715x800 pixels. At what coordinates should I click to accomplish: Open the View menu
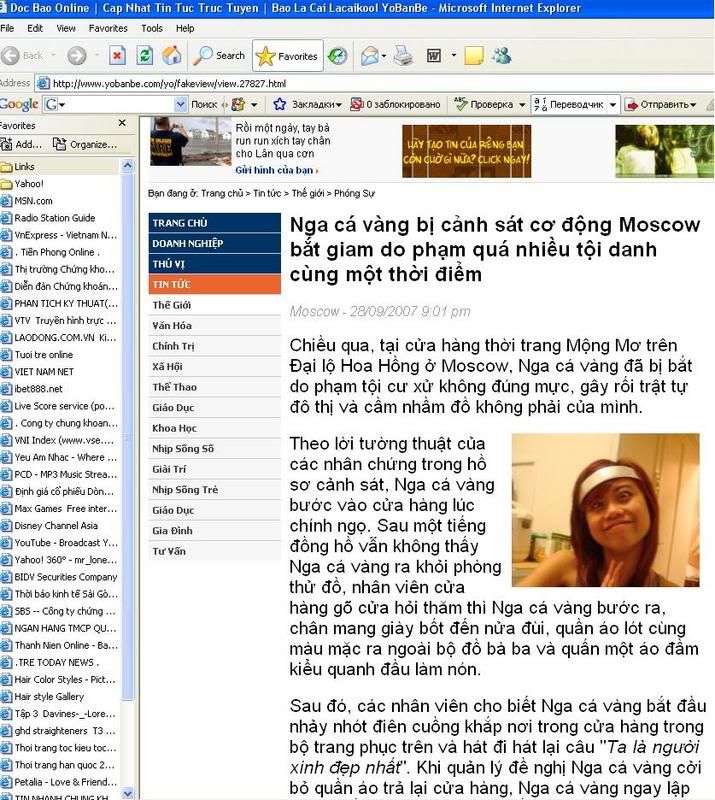66,28
